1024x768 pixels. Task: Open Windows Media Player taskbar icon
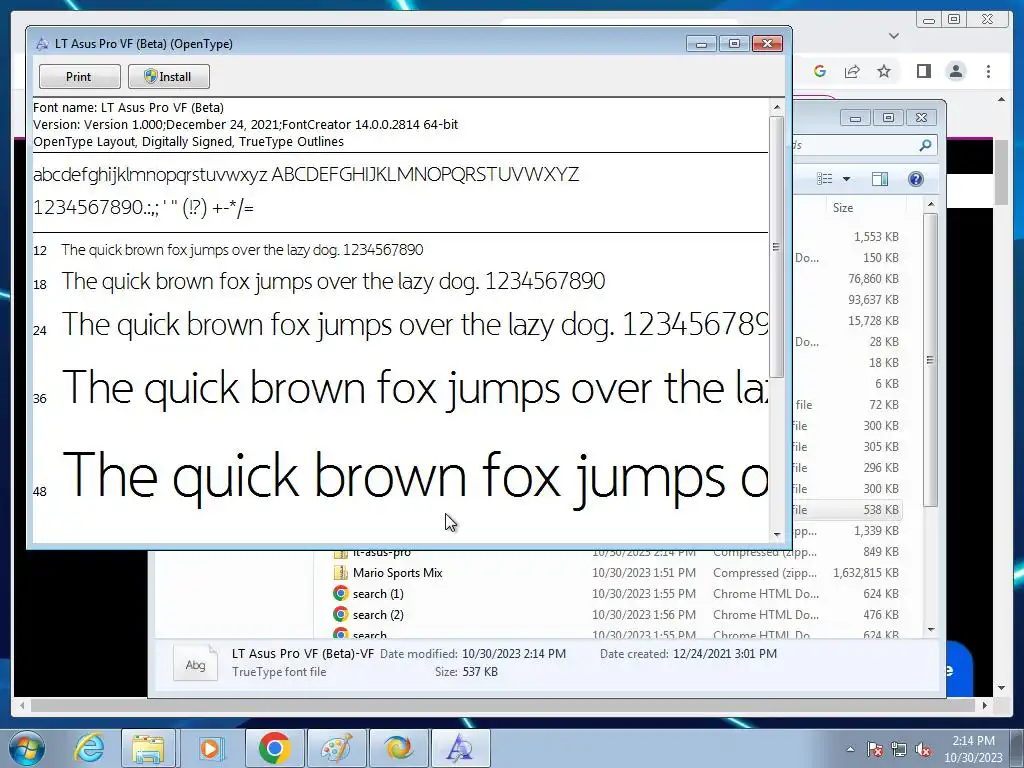pyautogui.click(x=210, y=748)
